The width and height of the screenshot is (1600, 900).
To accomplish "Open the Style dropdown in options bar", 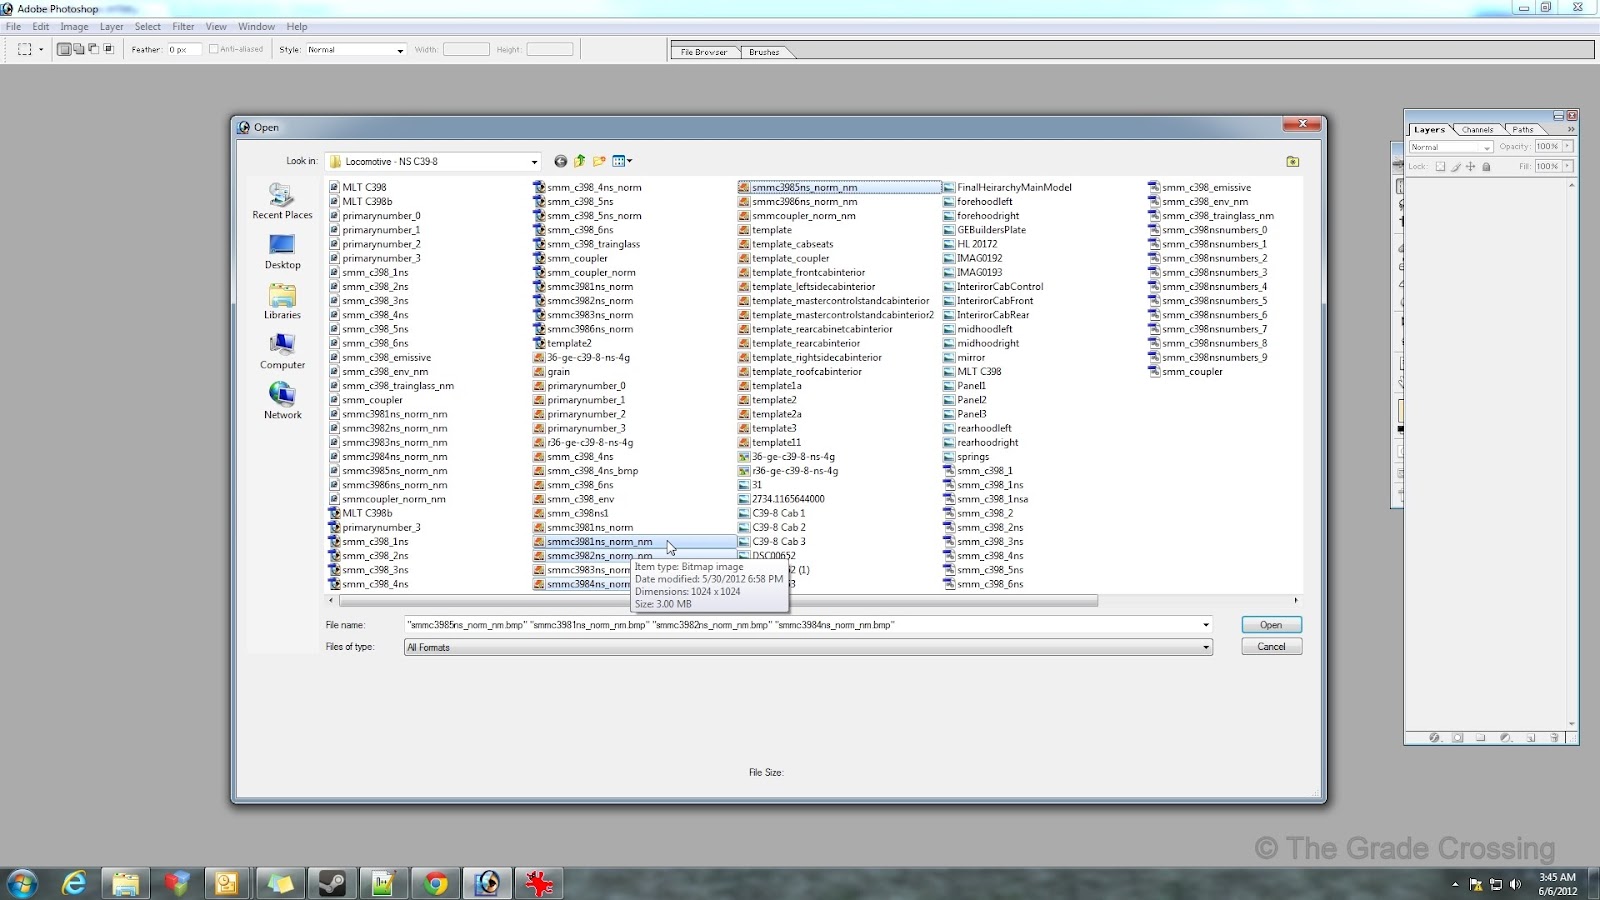I will 400,50.
